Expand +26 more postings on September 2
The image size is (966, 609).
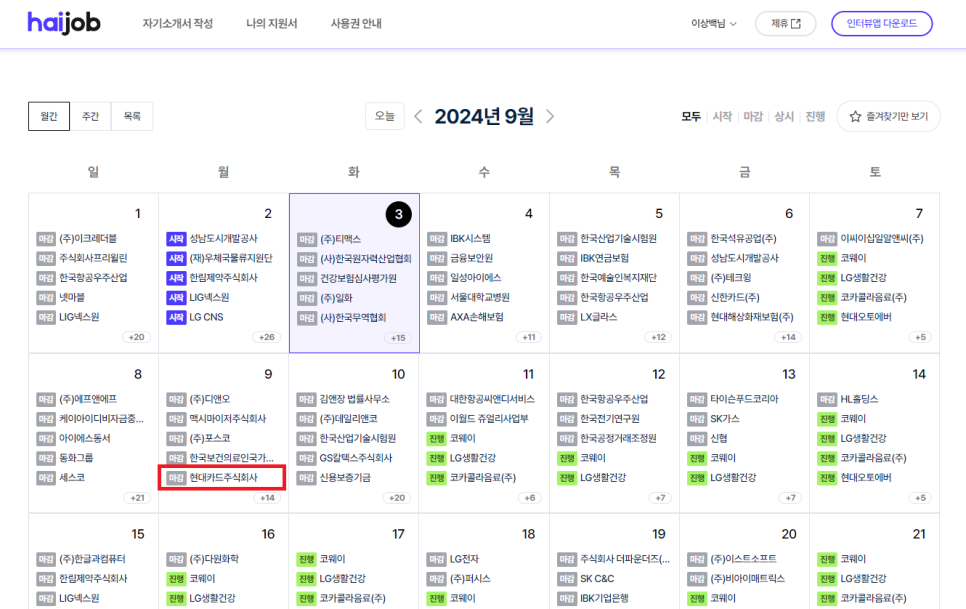[267, 337]
